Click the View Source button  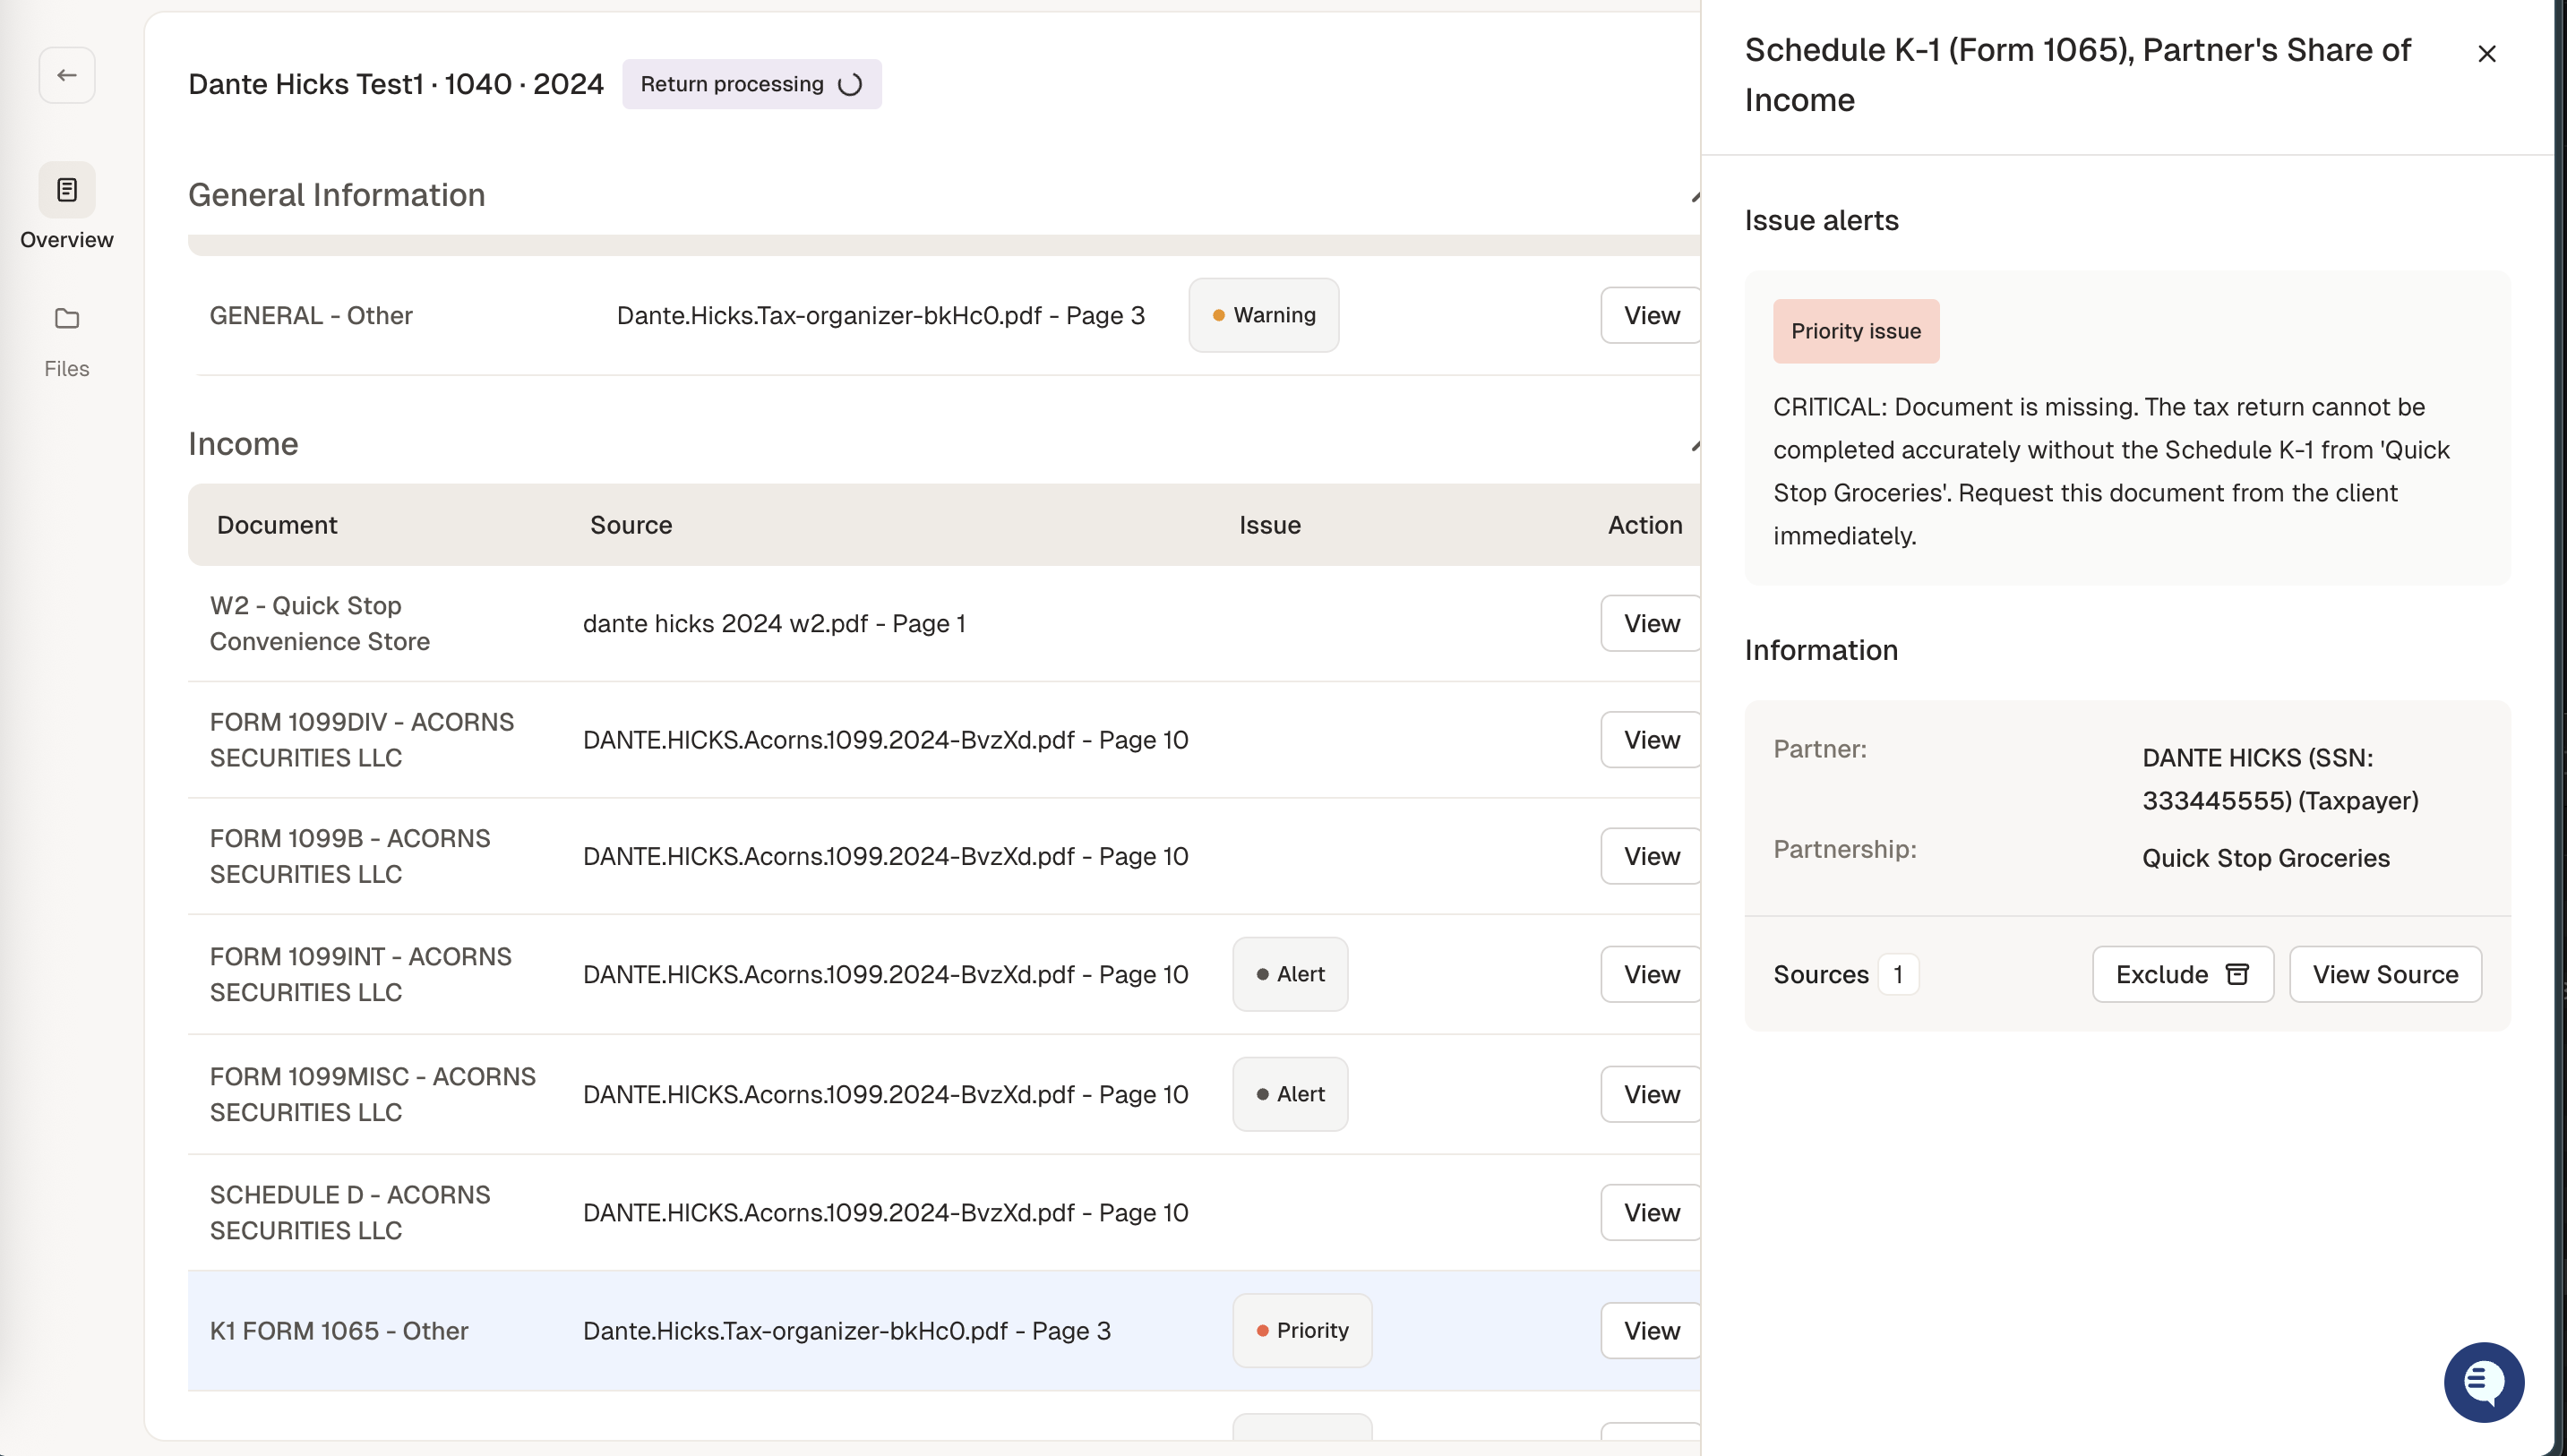(2384, 974)
